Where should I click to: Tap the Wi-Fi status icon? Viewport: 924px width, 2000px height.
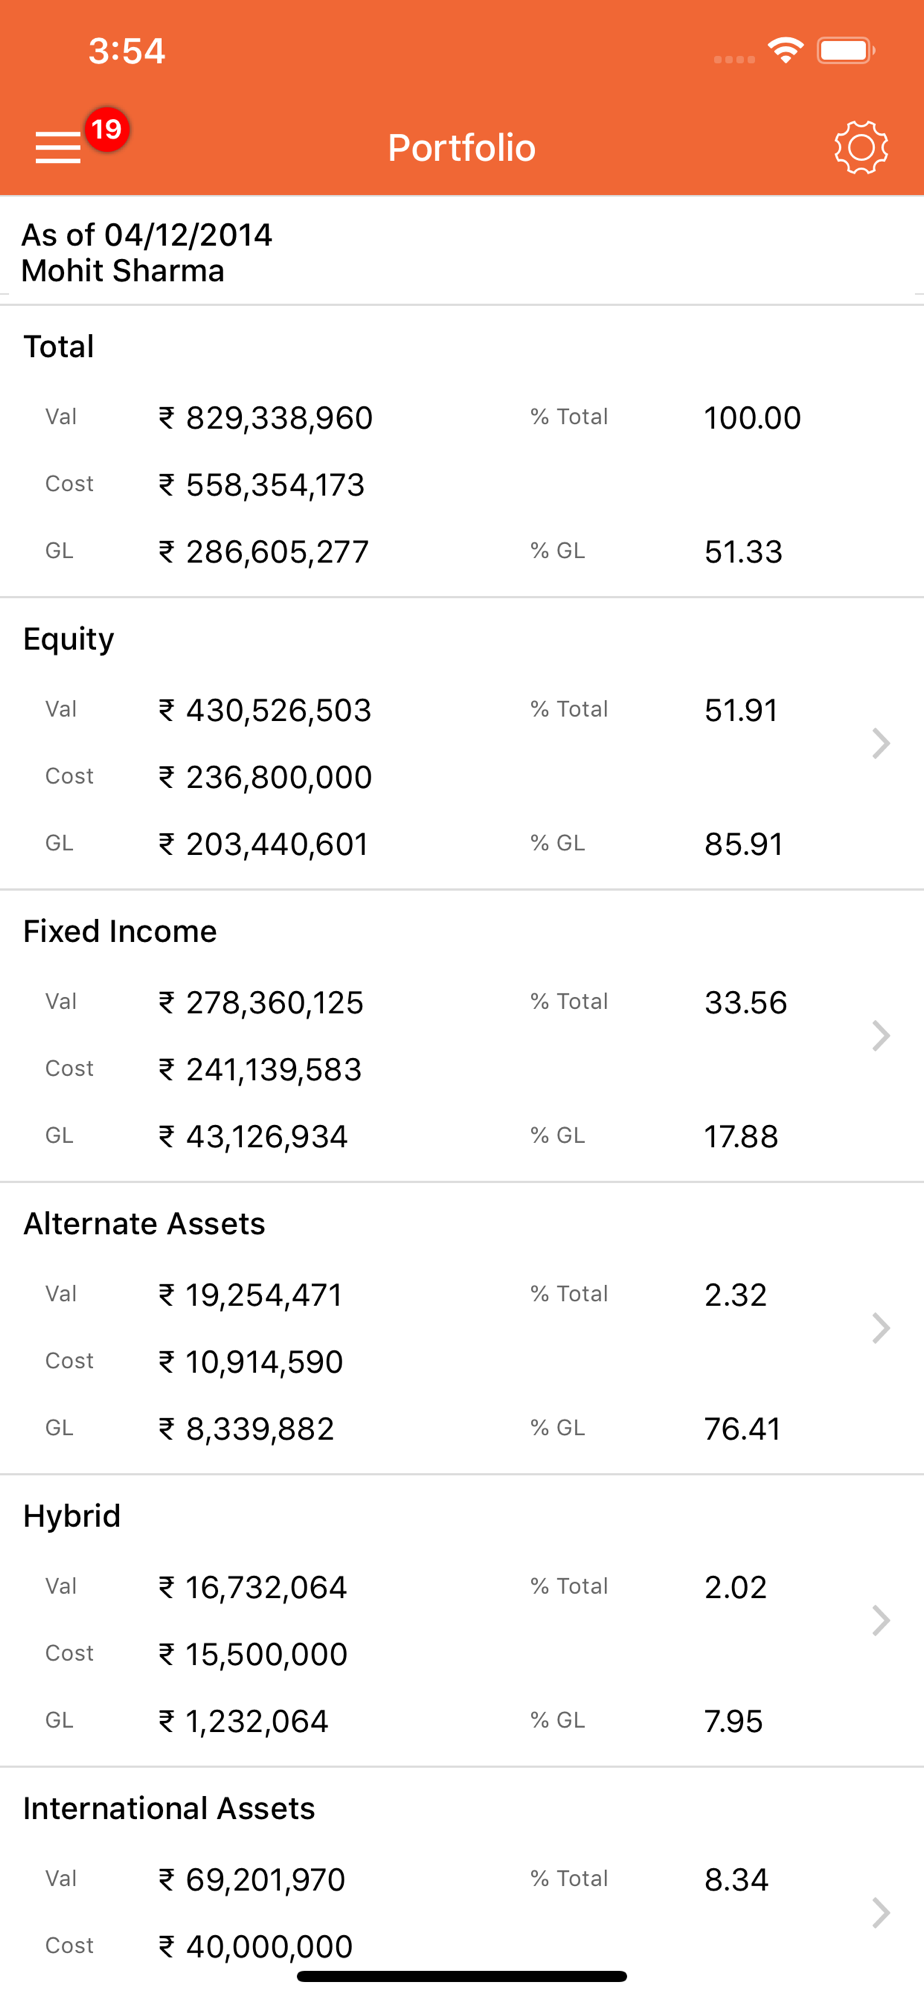(786, 50)
